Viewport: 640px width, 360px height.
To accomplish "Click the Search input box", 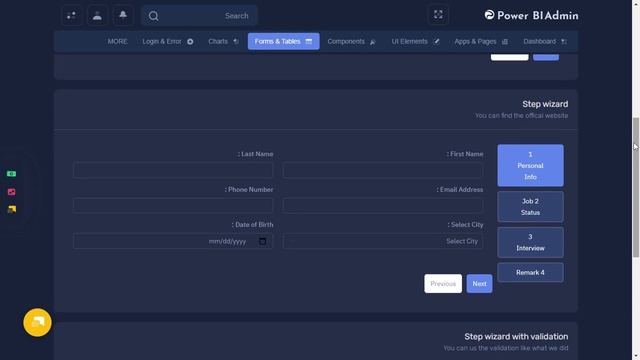I will point(199,16).
